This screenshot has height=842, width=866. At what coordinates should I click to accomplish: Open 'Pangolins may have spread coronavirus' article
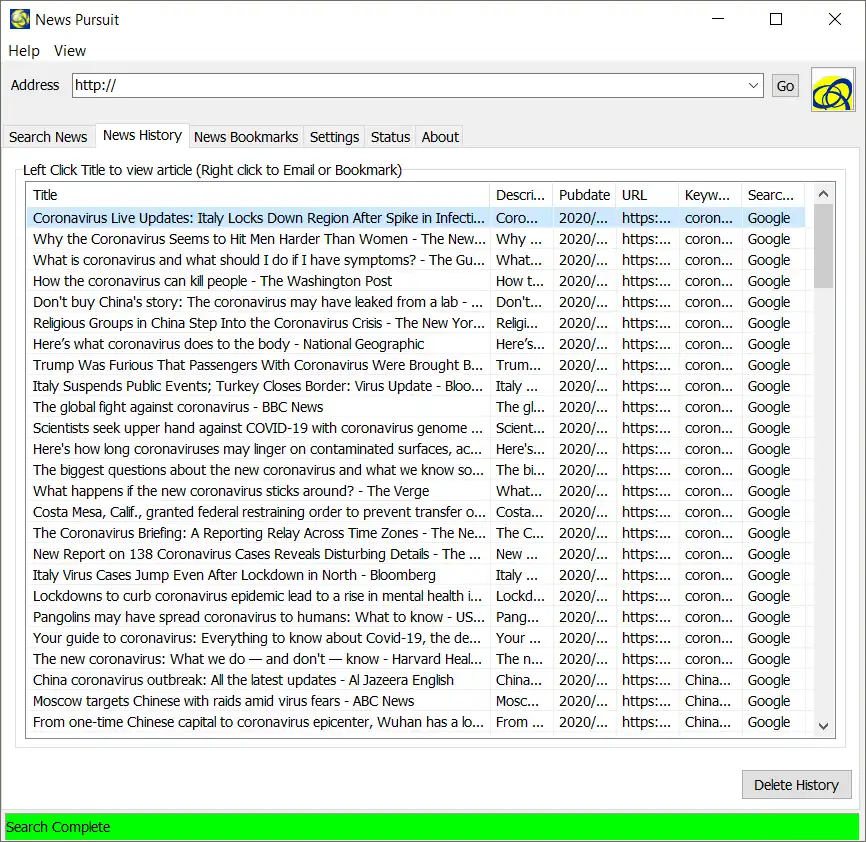[x=258, y=617]
